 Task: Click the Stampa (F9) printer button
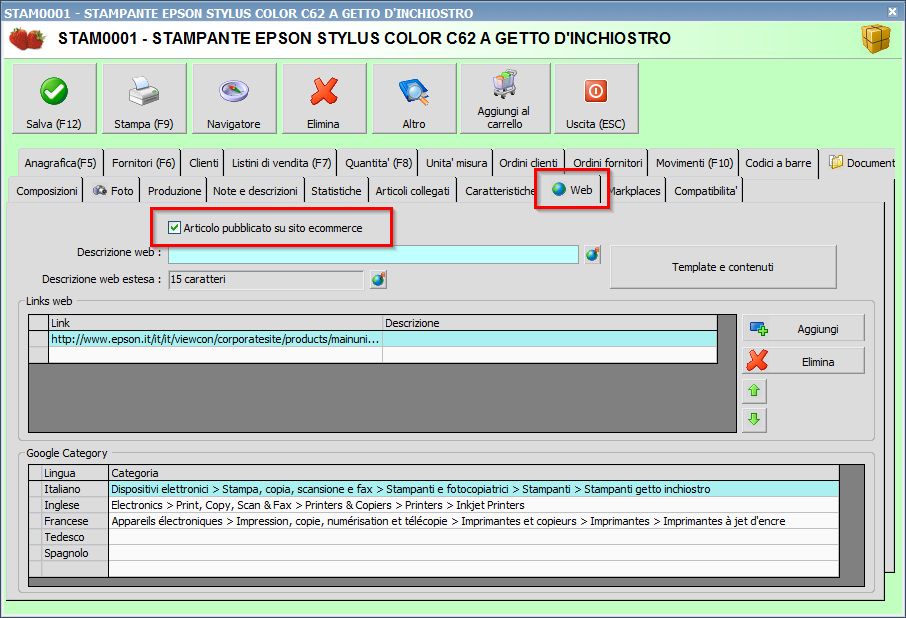[144, 99]
